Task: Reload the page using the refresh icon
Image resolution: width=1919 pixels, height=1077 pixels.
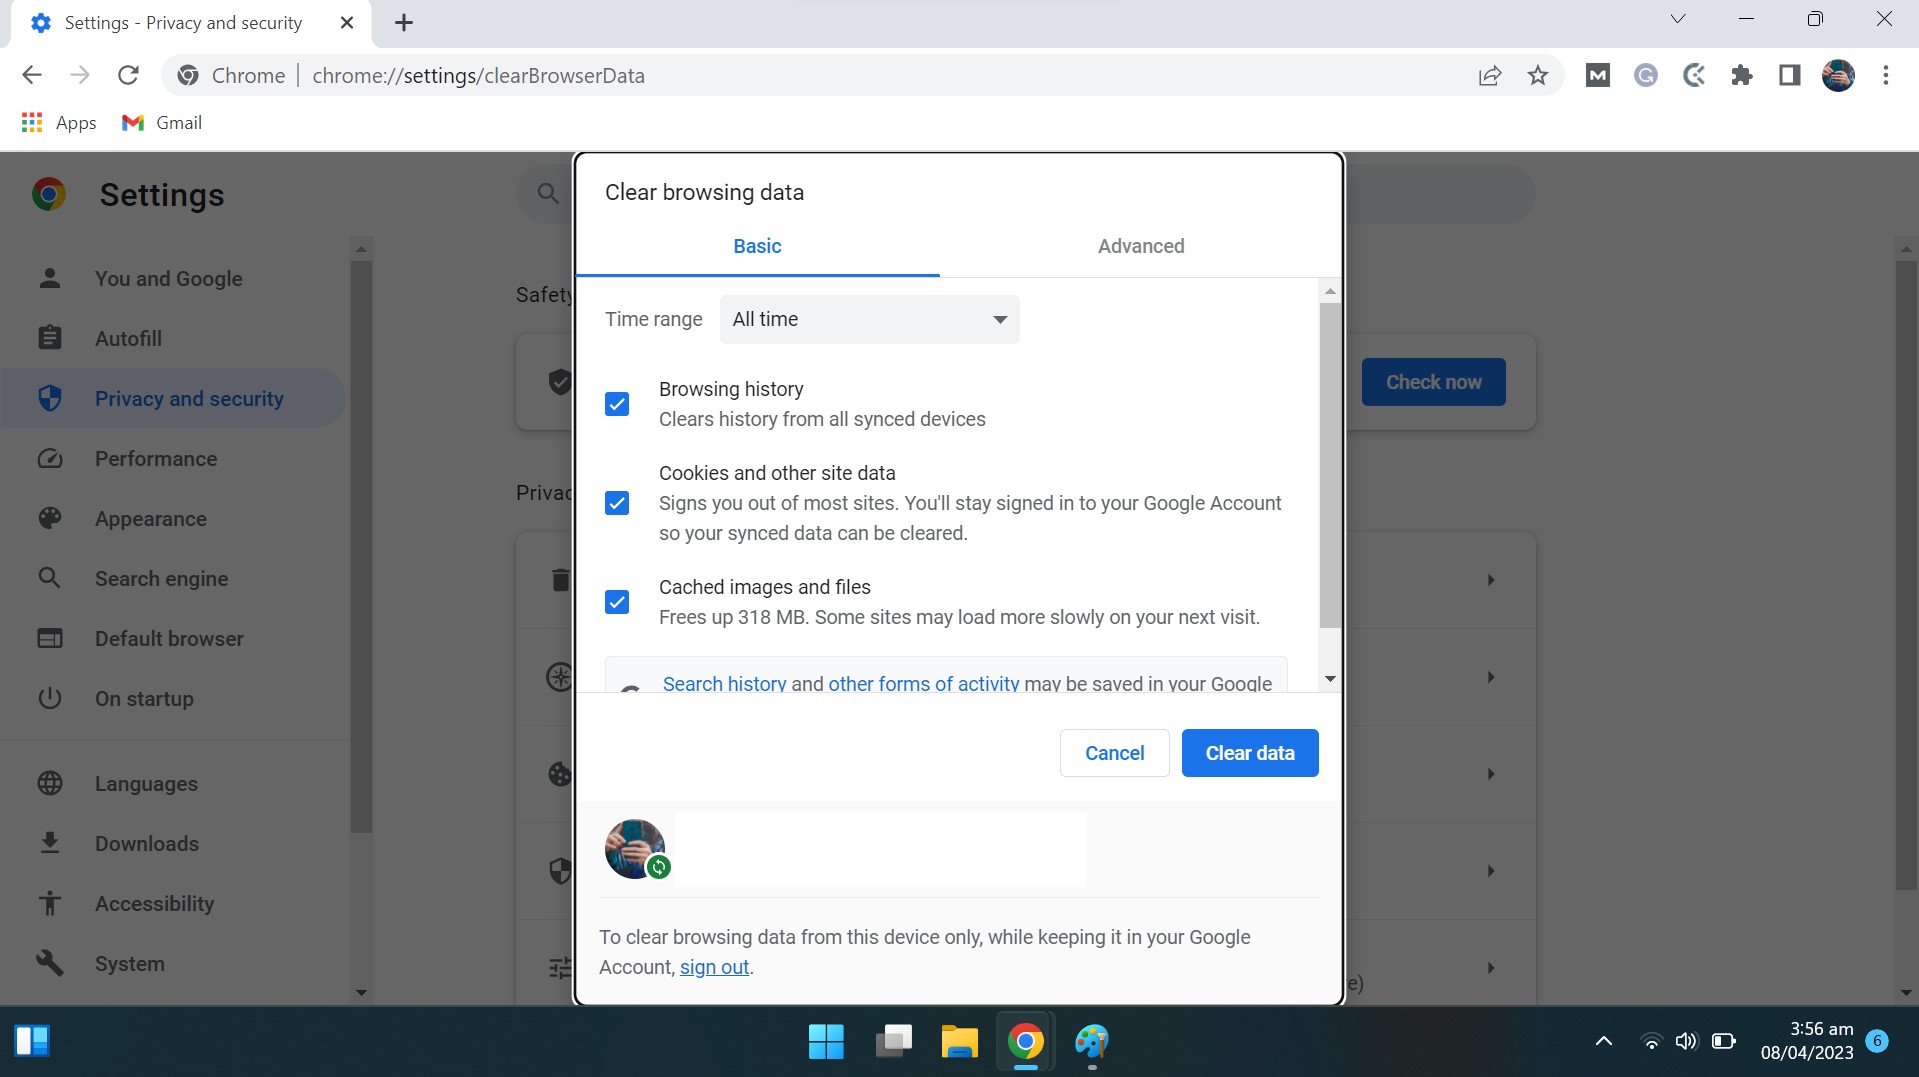Action: [128, 76]
